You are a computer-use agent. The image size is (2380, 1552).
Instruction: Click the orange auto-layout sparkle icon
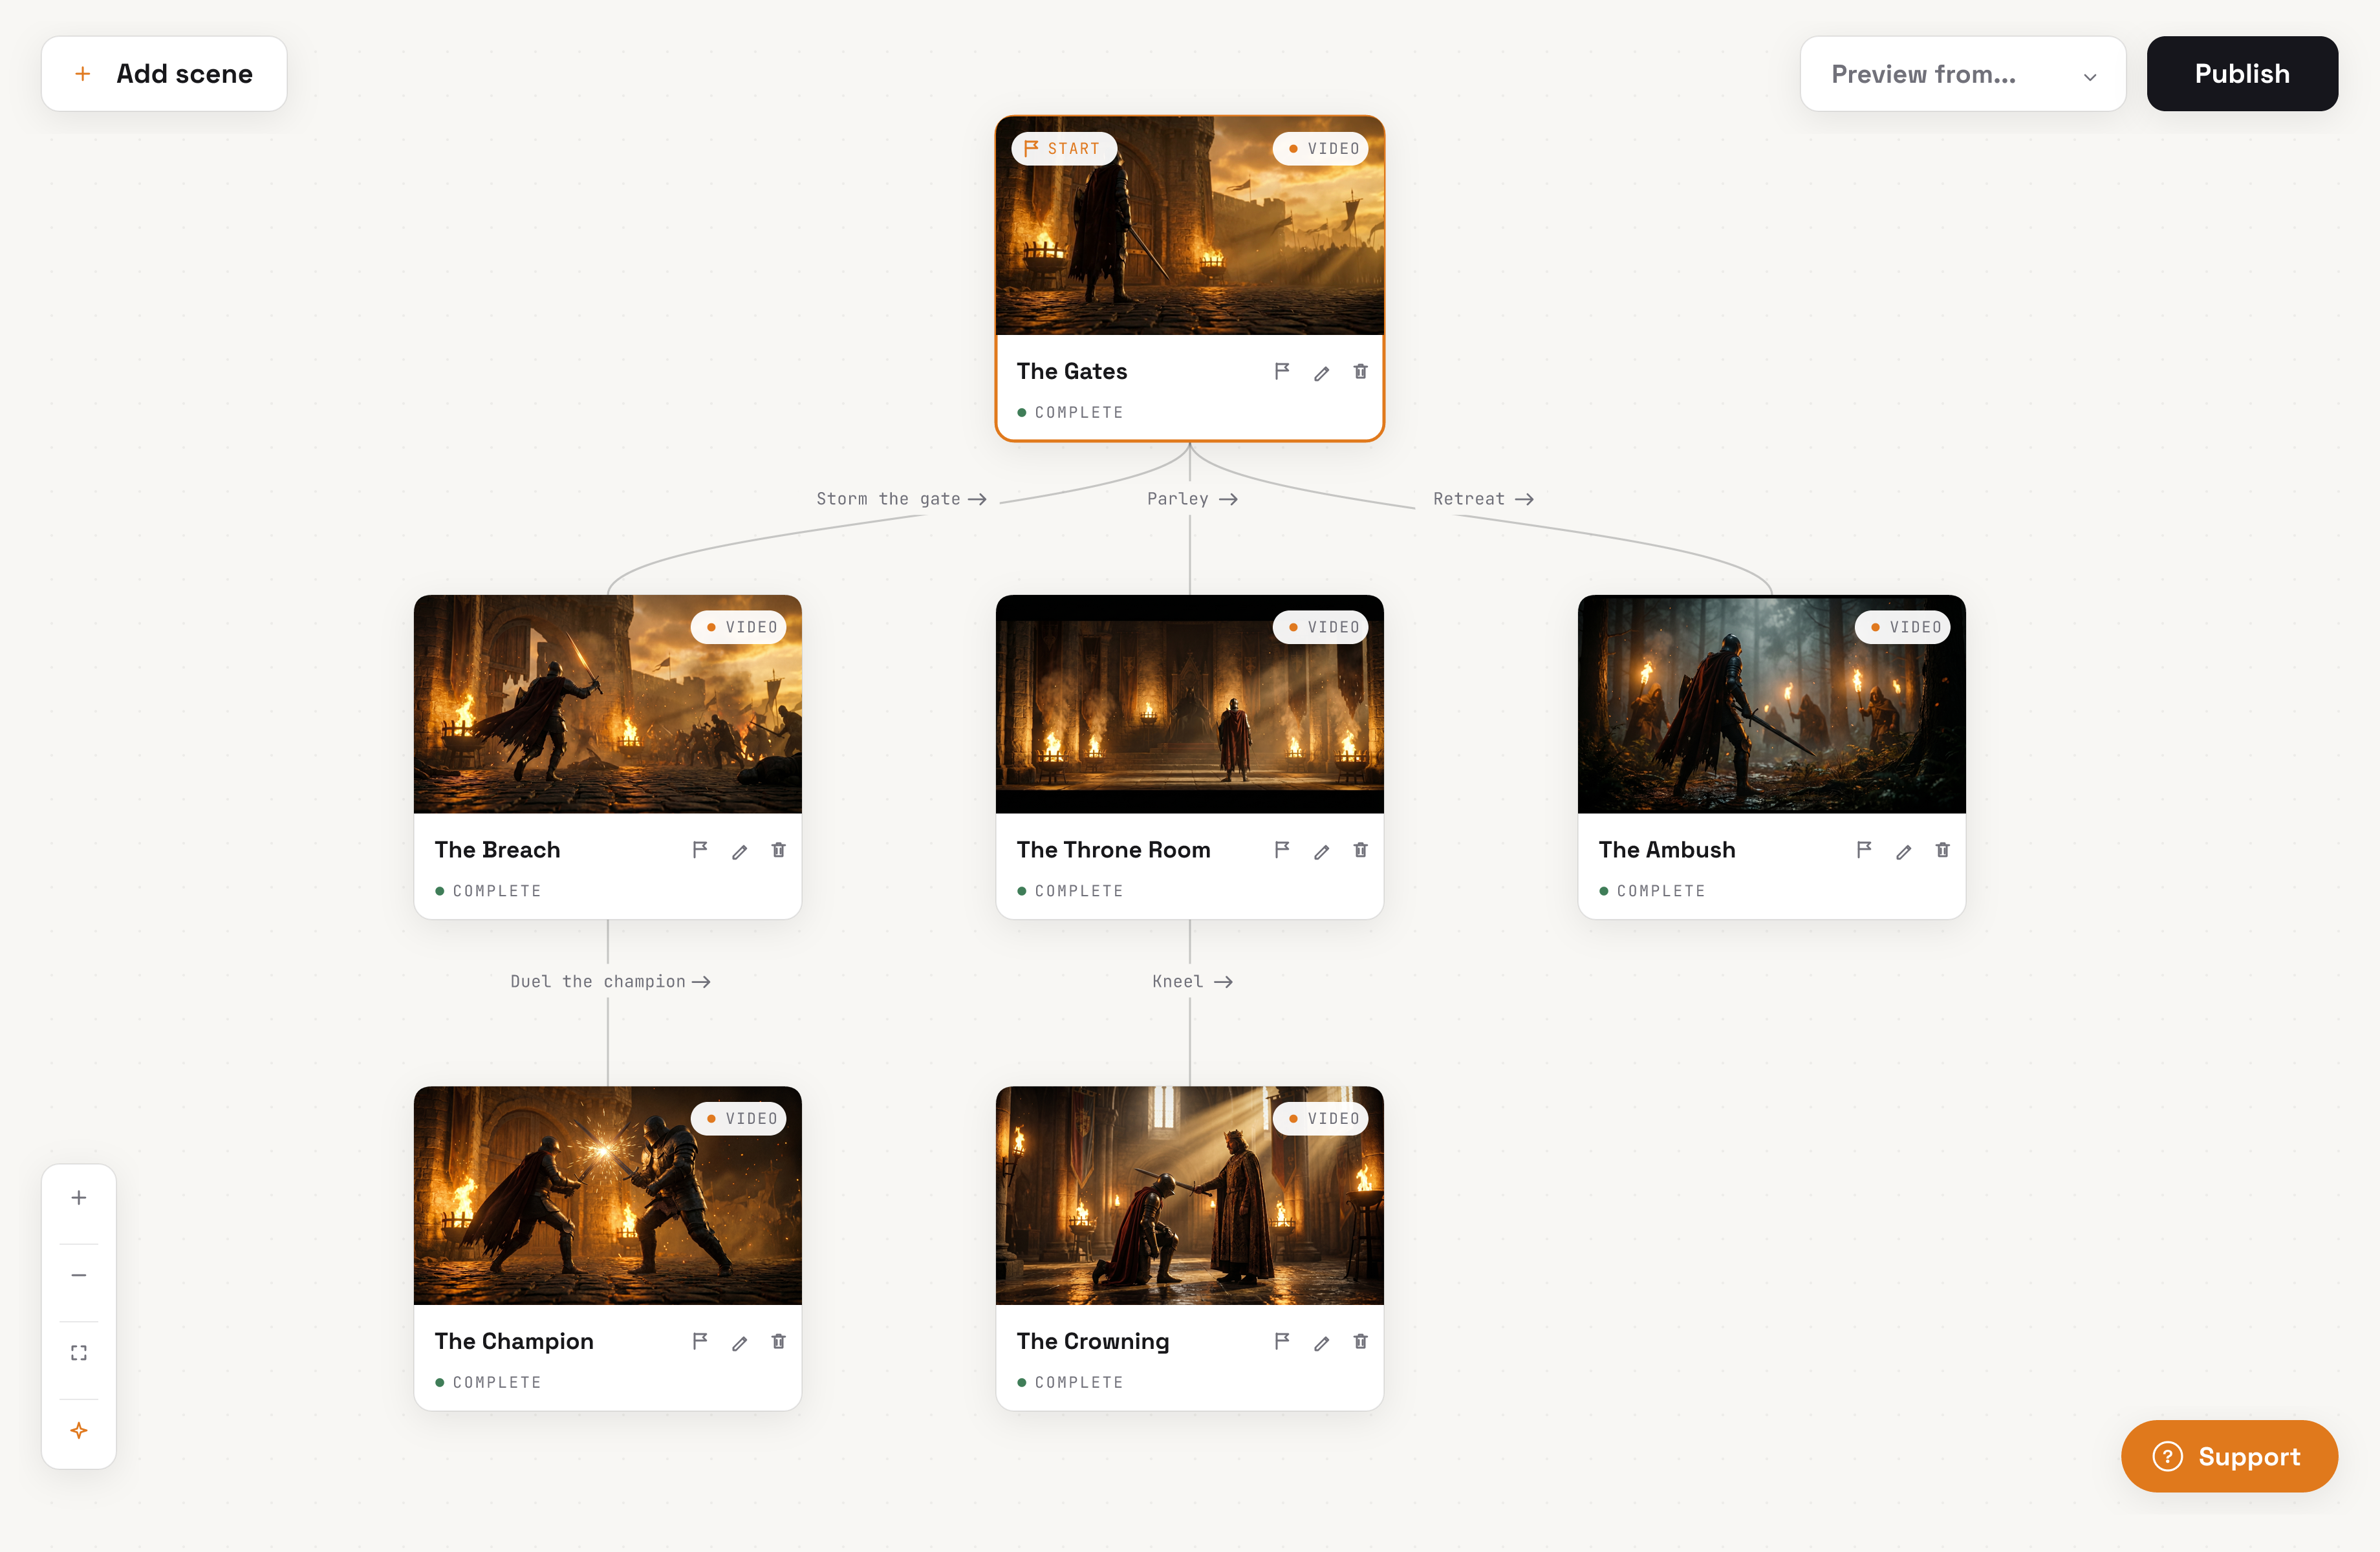[79, 1431]
